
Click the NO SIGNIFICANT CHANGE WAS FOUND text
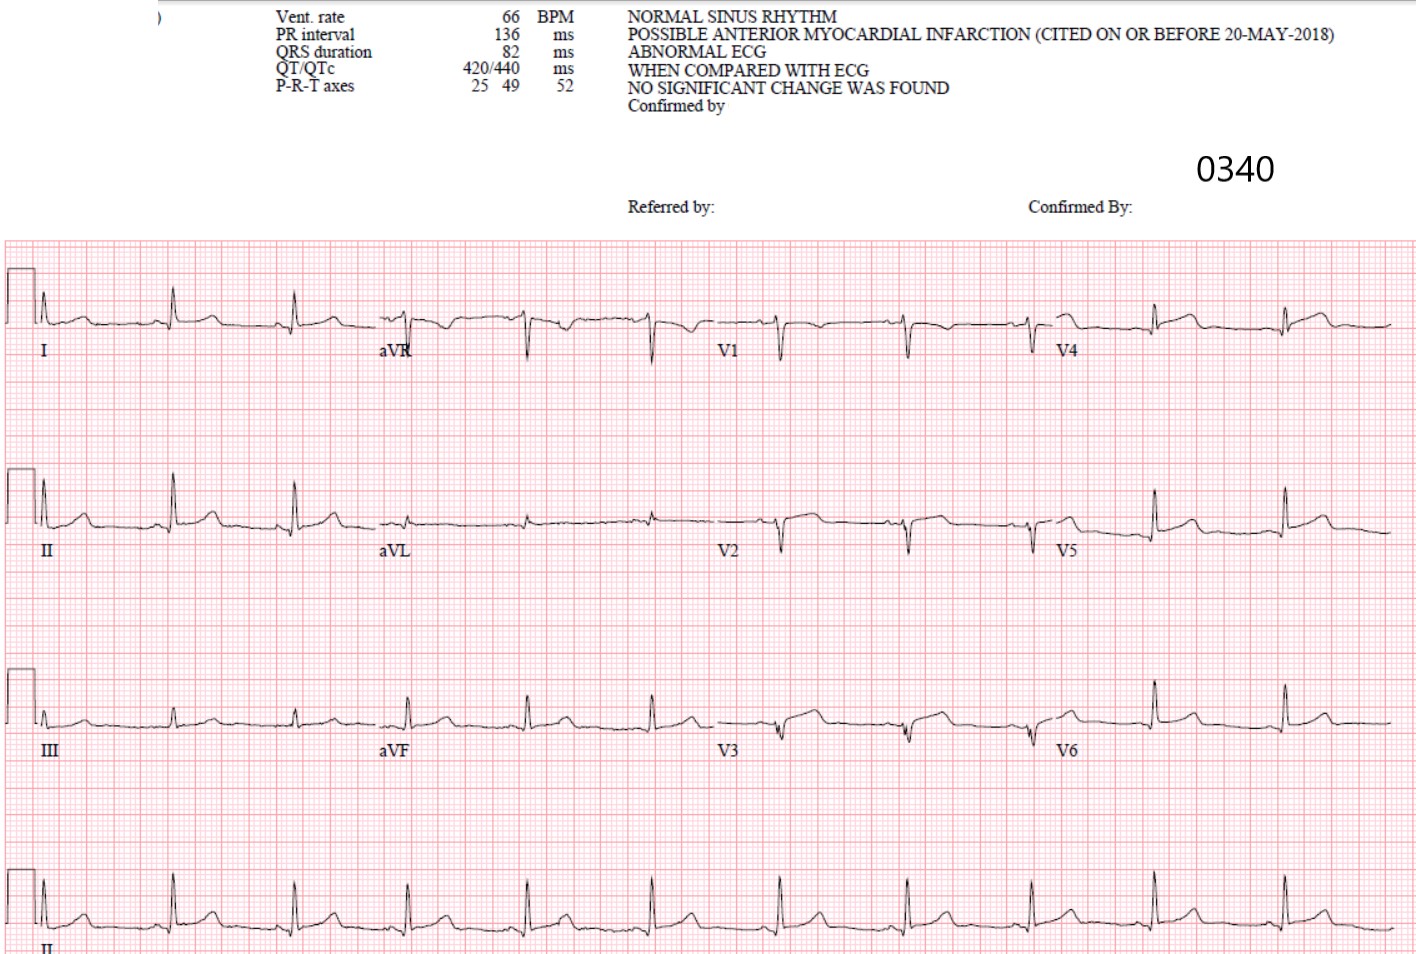(788, 87)
